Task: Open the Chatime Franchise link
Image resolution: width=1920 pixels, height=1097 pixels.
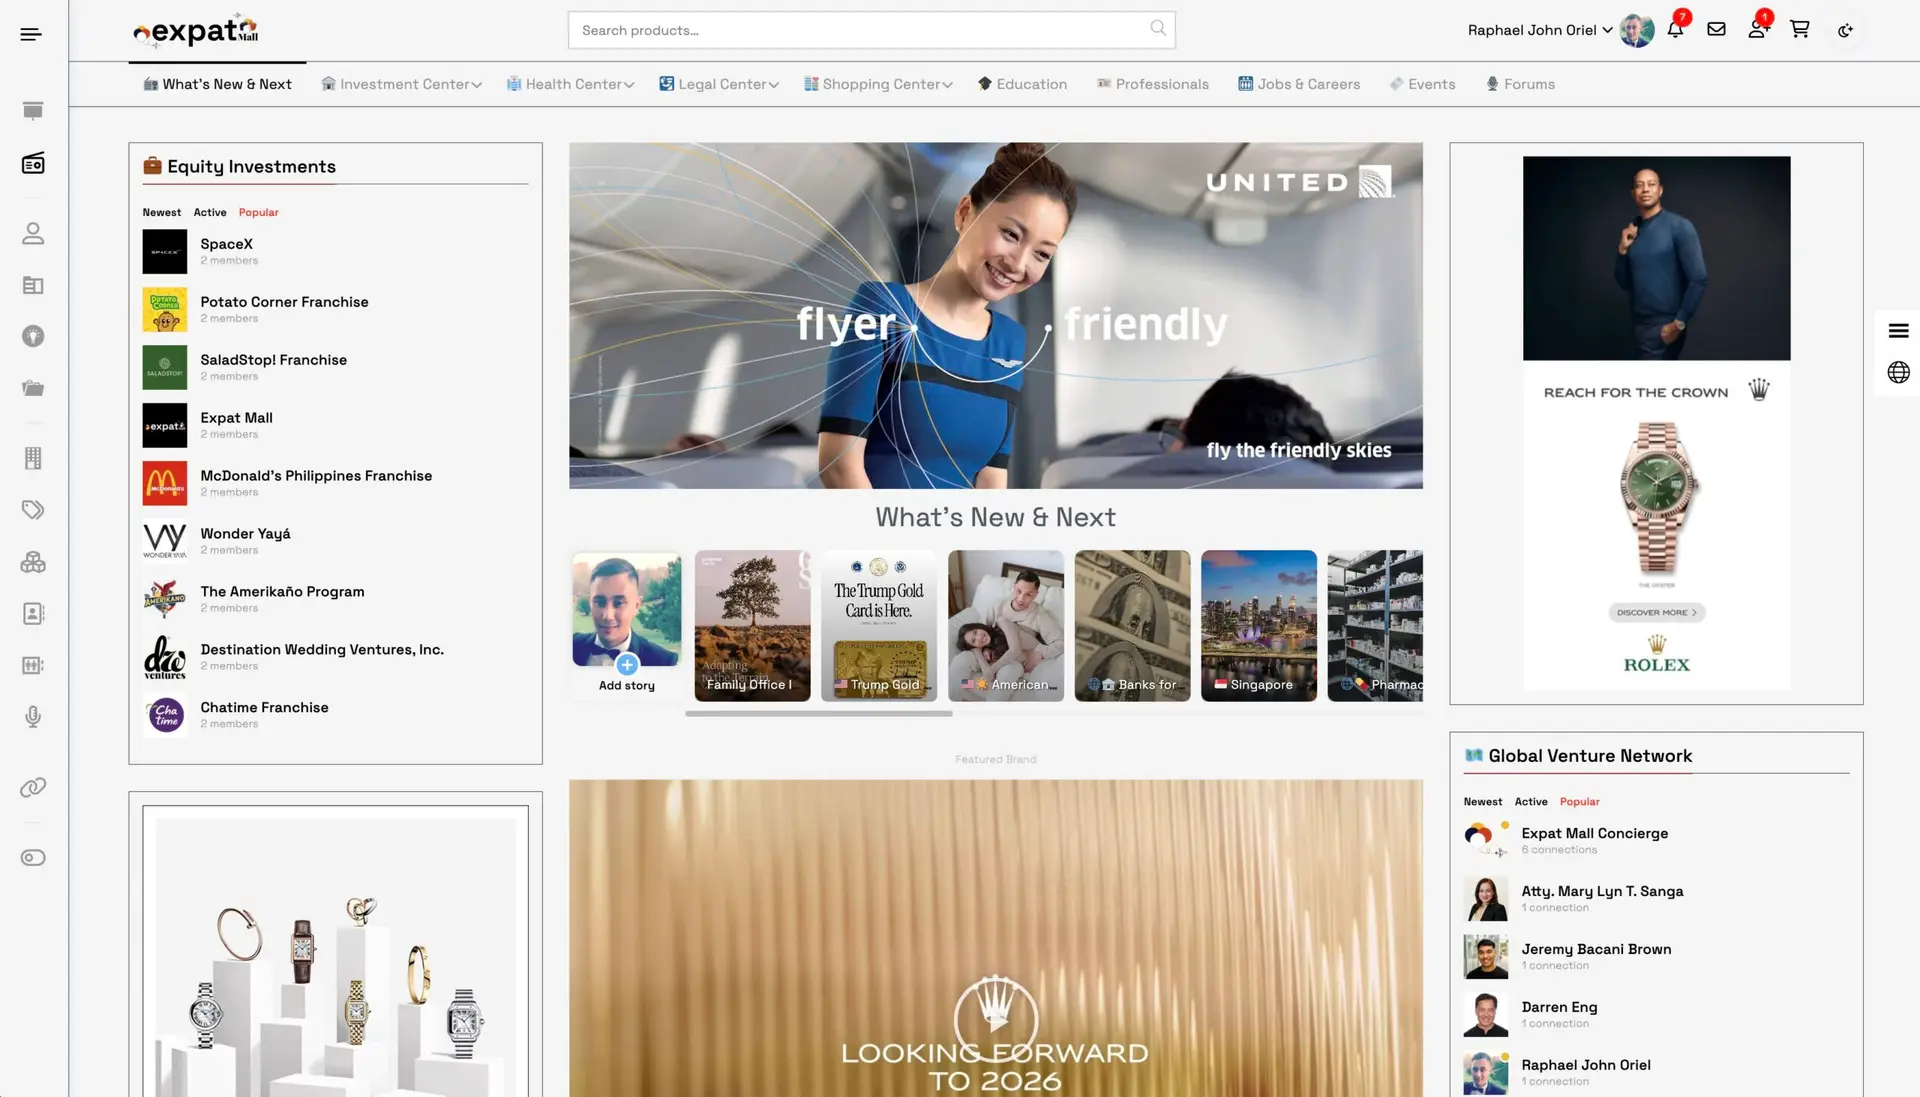Action: coord(264,708)
